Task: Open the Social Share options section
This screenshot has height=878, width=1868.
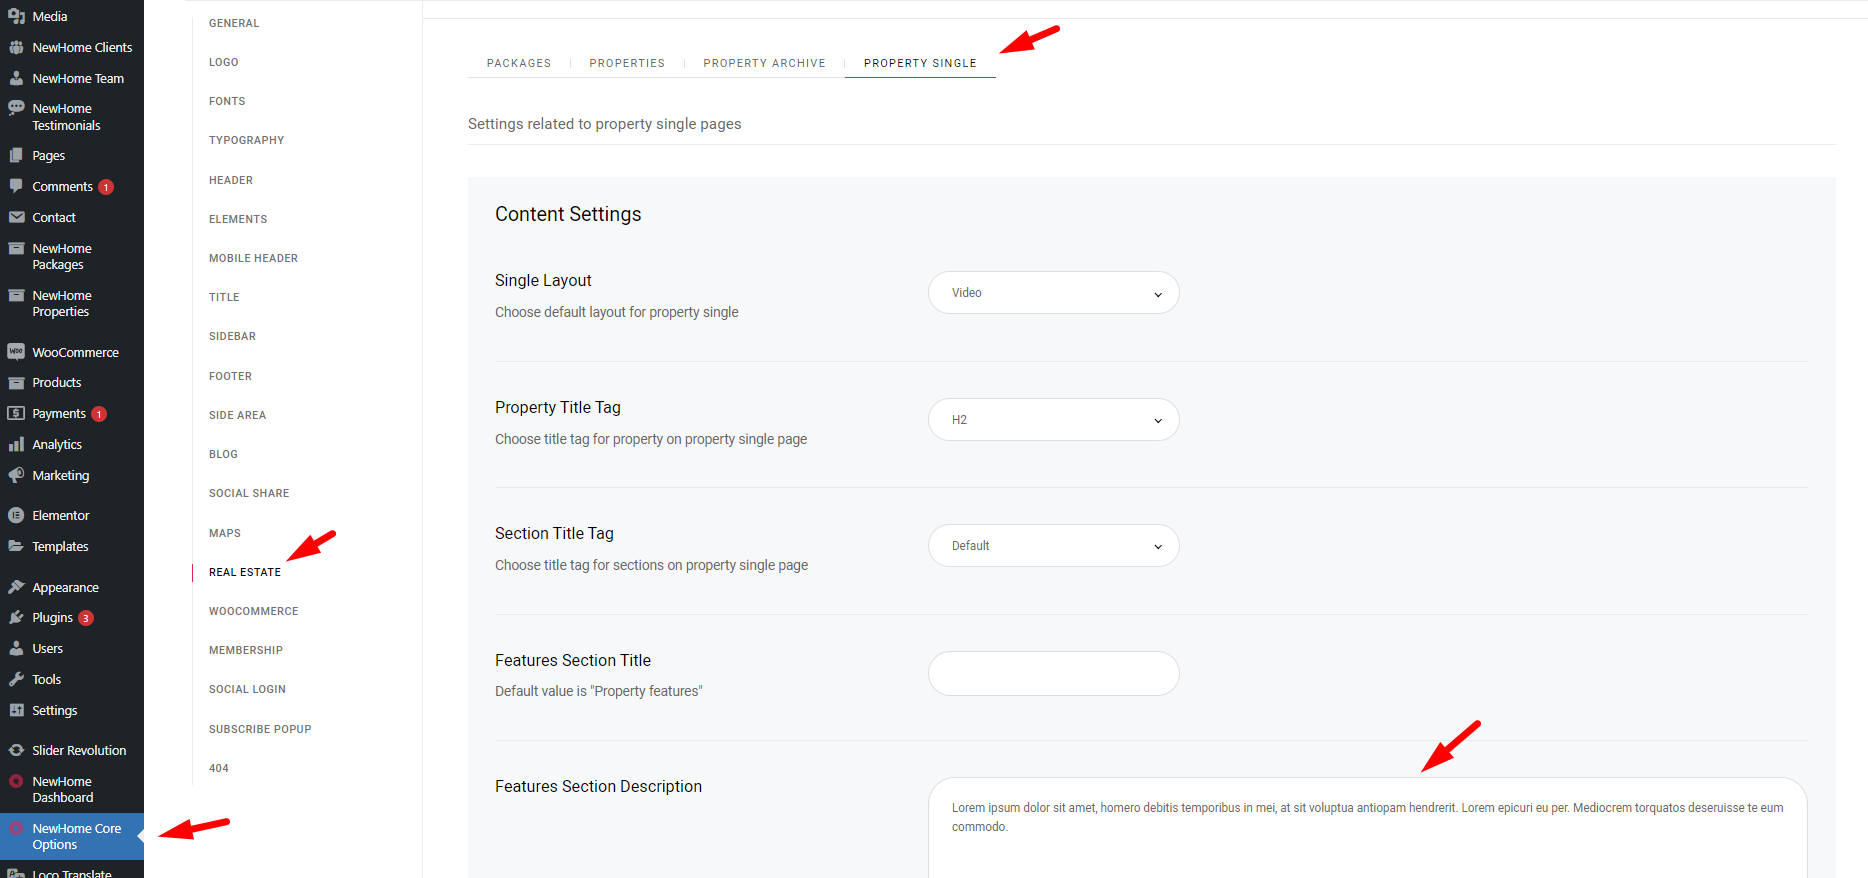Action: [x=249, y=493]
